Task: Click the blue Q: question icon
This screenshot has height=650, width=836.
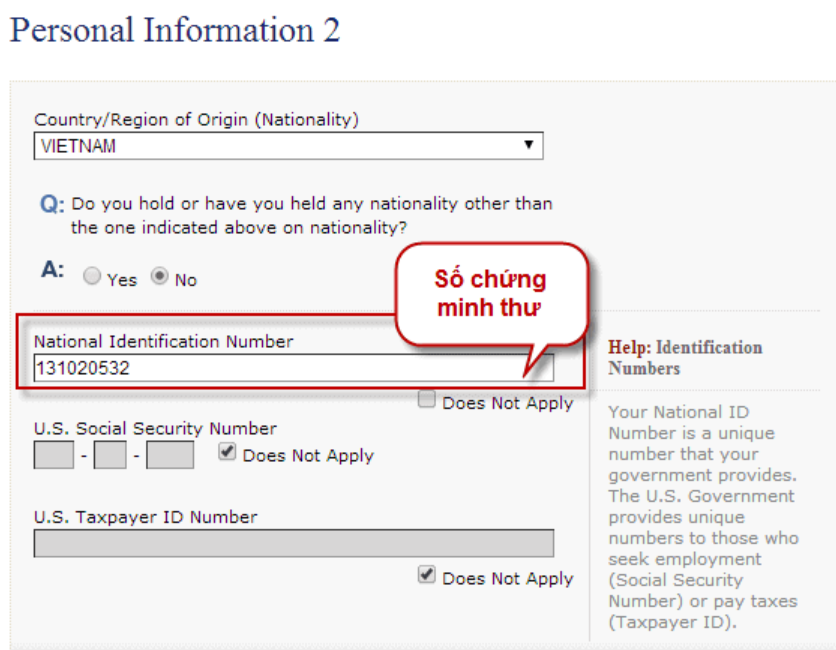Action: 52,205
